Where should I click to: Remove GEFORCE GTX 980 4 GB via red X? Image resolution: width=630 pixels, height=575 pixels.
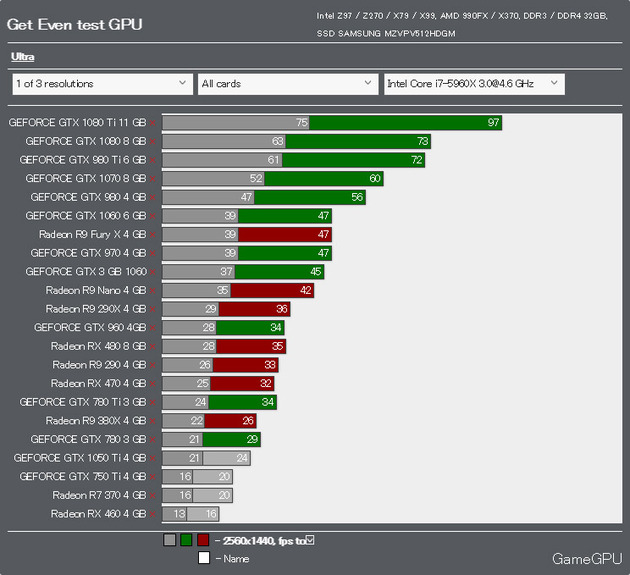coord(153,197)
